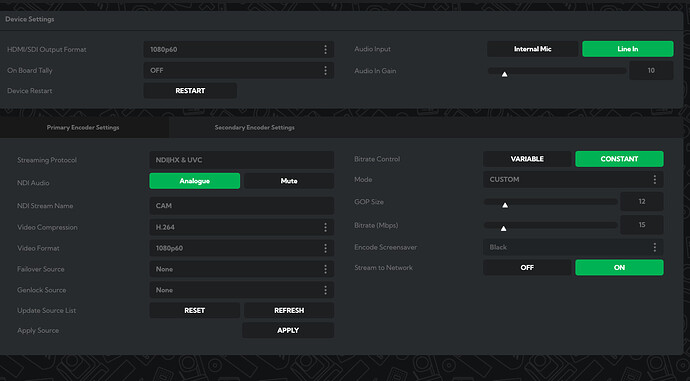The width and height of the screenshot is (690, 381).
Task: Open HDMI/SDI Output Format dropdown menu dots
Action: [x=325, y=49]
